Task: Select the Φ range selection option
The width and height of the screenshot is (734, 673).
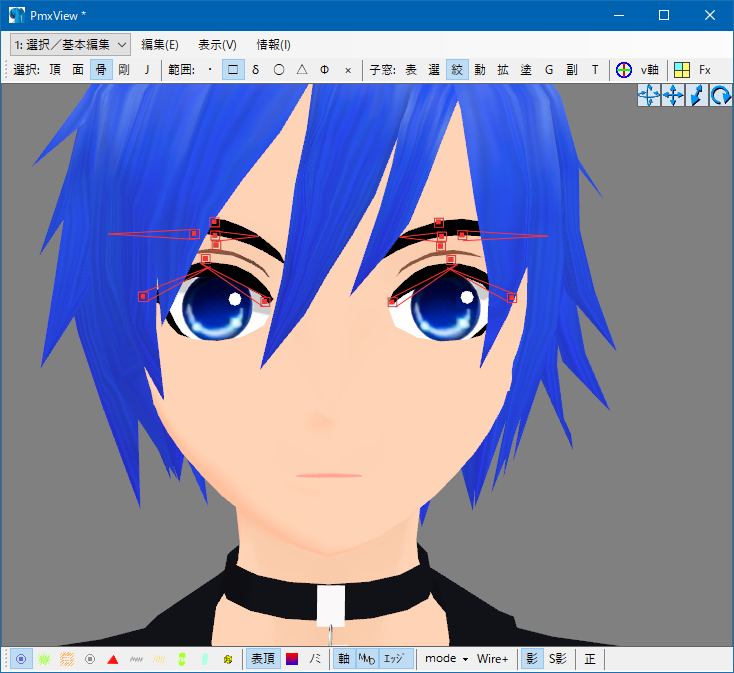Action: point(324,70)
